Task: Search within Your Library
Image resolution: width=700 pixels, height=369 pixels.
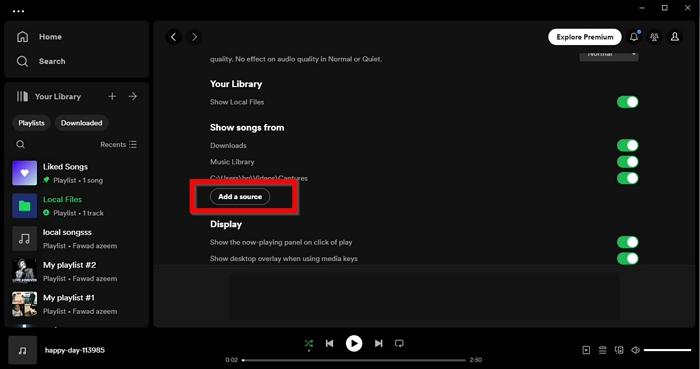Action: (x=21, y=145)
